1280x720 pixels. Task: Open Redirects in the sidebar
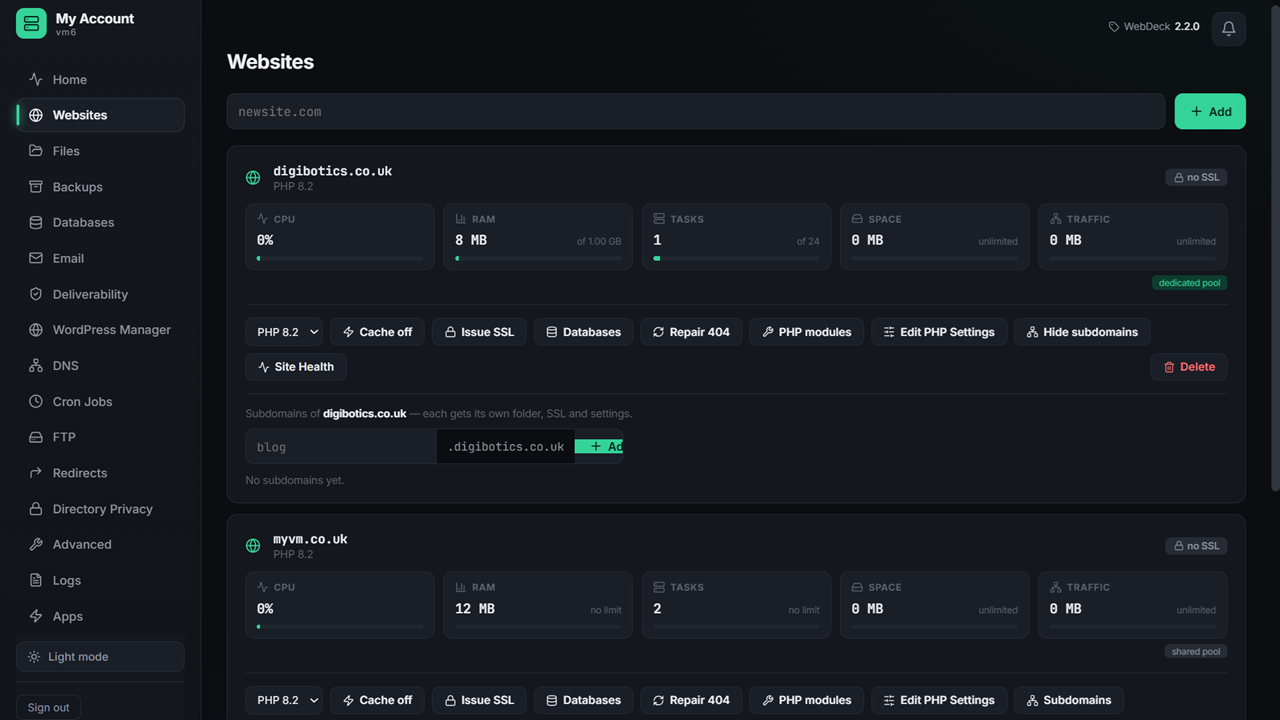100,473
